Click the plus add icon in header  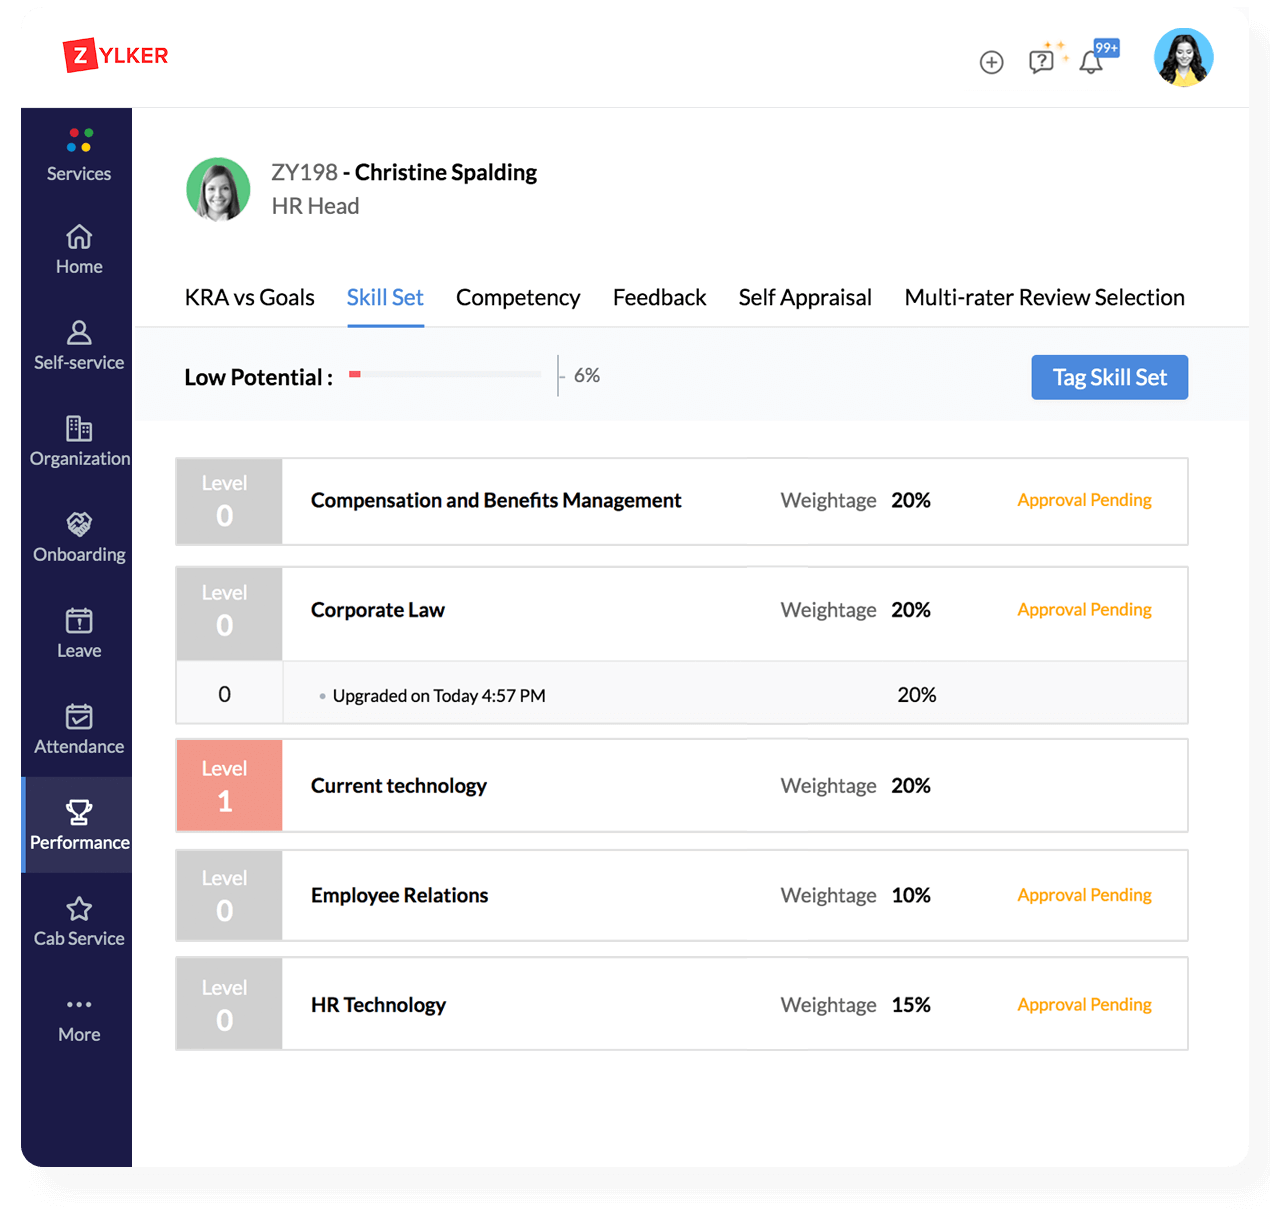click(991, 62)
